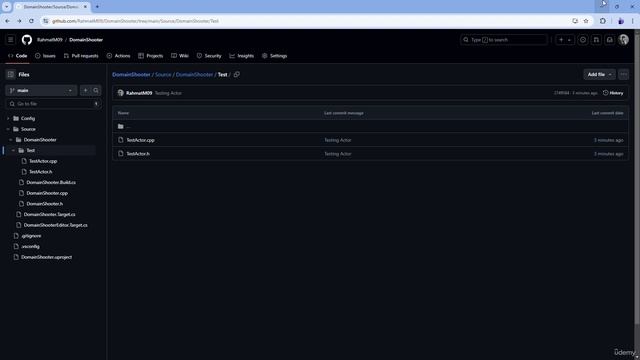Open the GitHub hamburger navigation menu

11,40
